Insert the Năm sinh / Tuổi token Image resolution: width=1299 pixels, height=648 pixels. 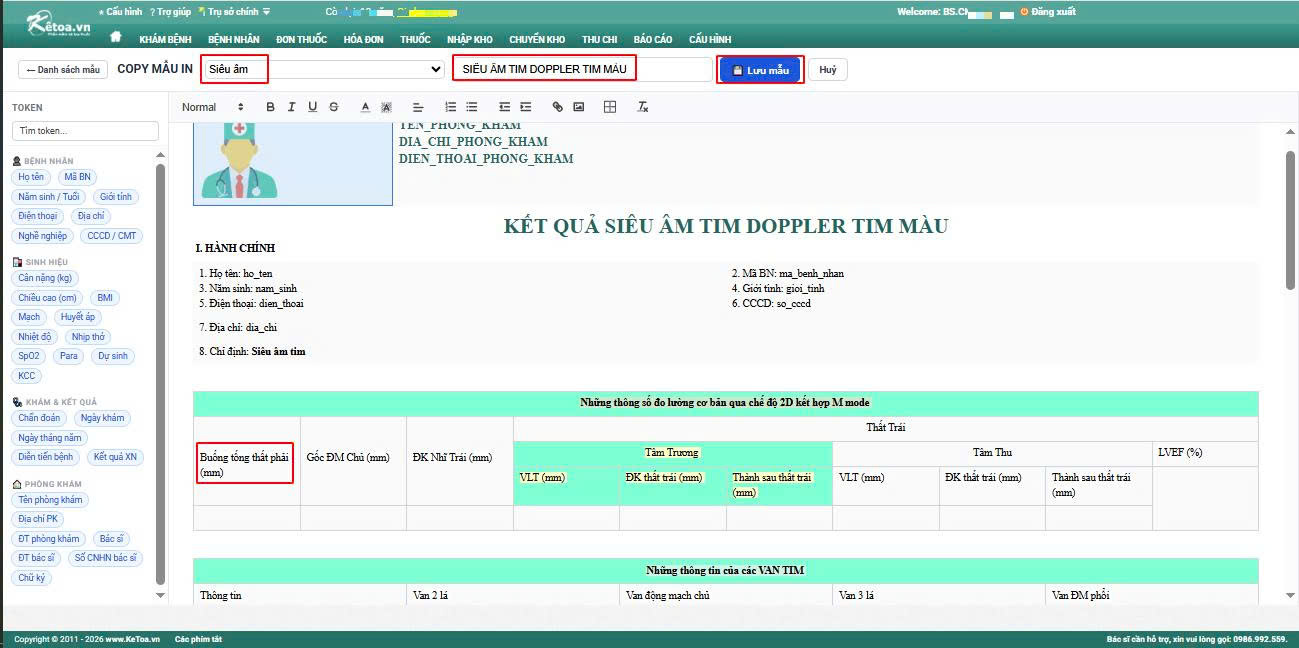(49, 197)
